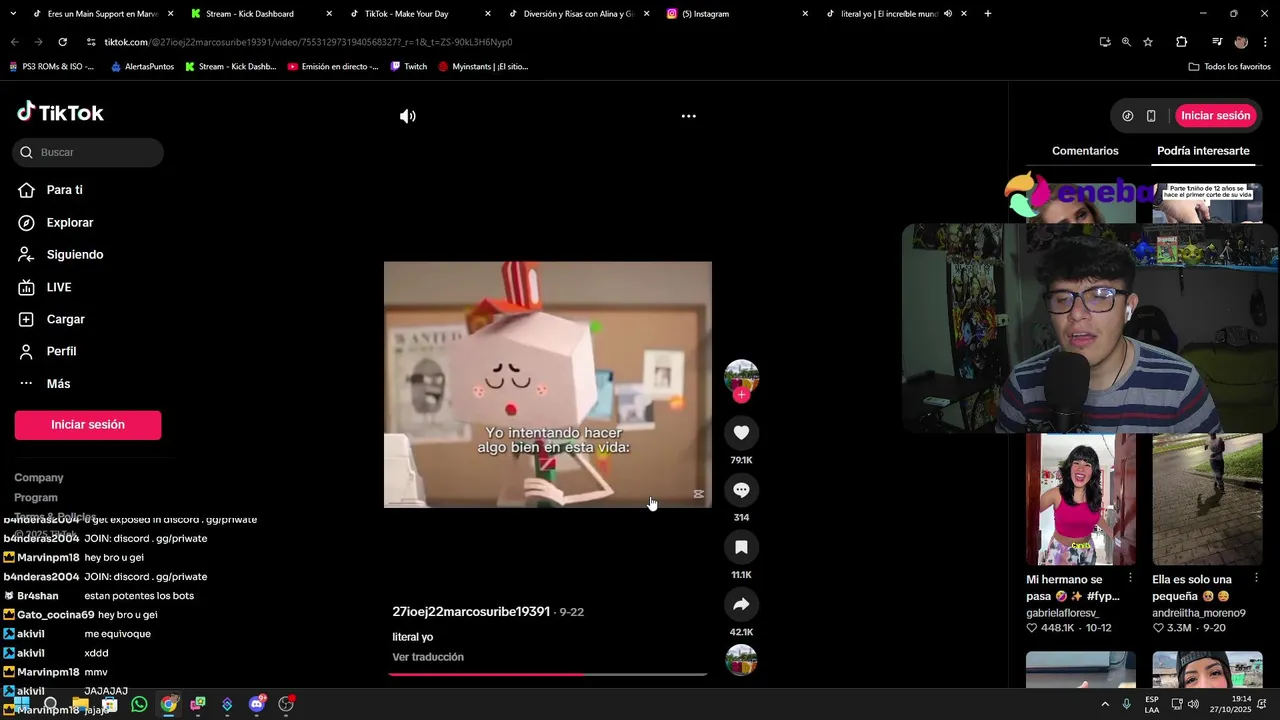Reload the page in Chrome
1280x720 pixels.
(62, 42)
